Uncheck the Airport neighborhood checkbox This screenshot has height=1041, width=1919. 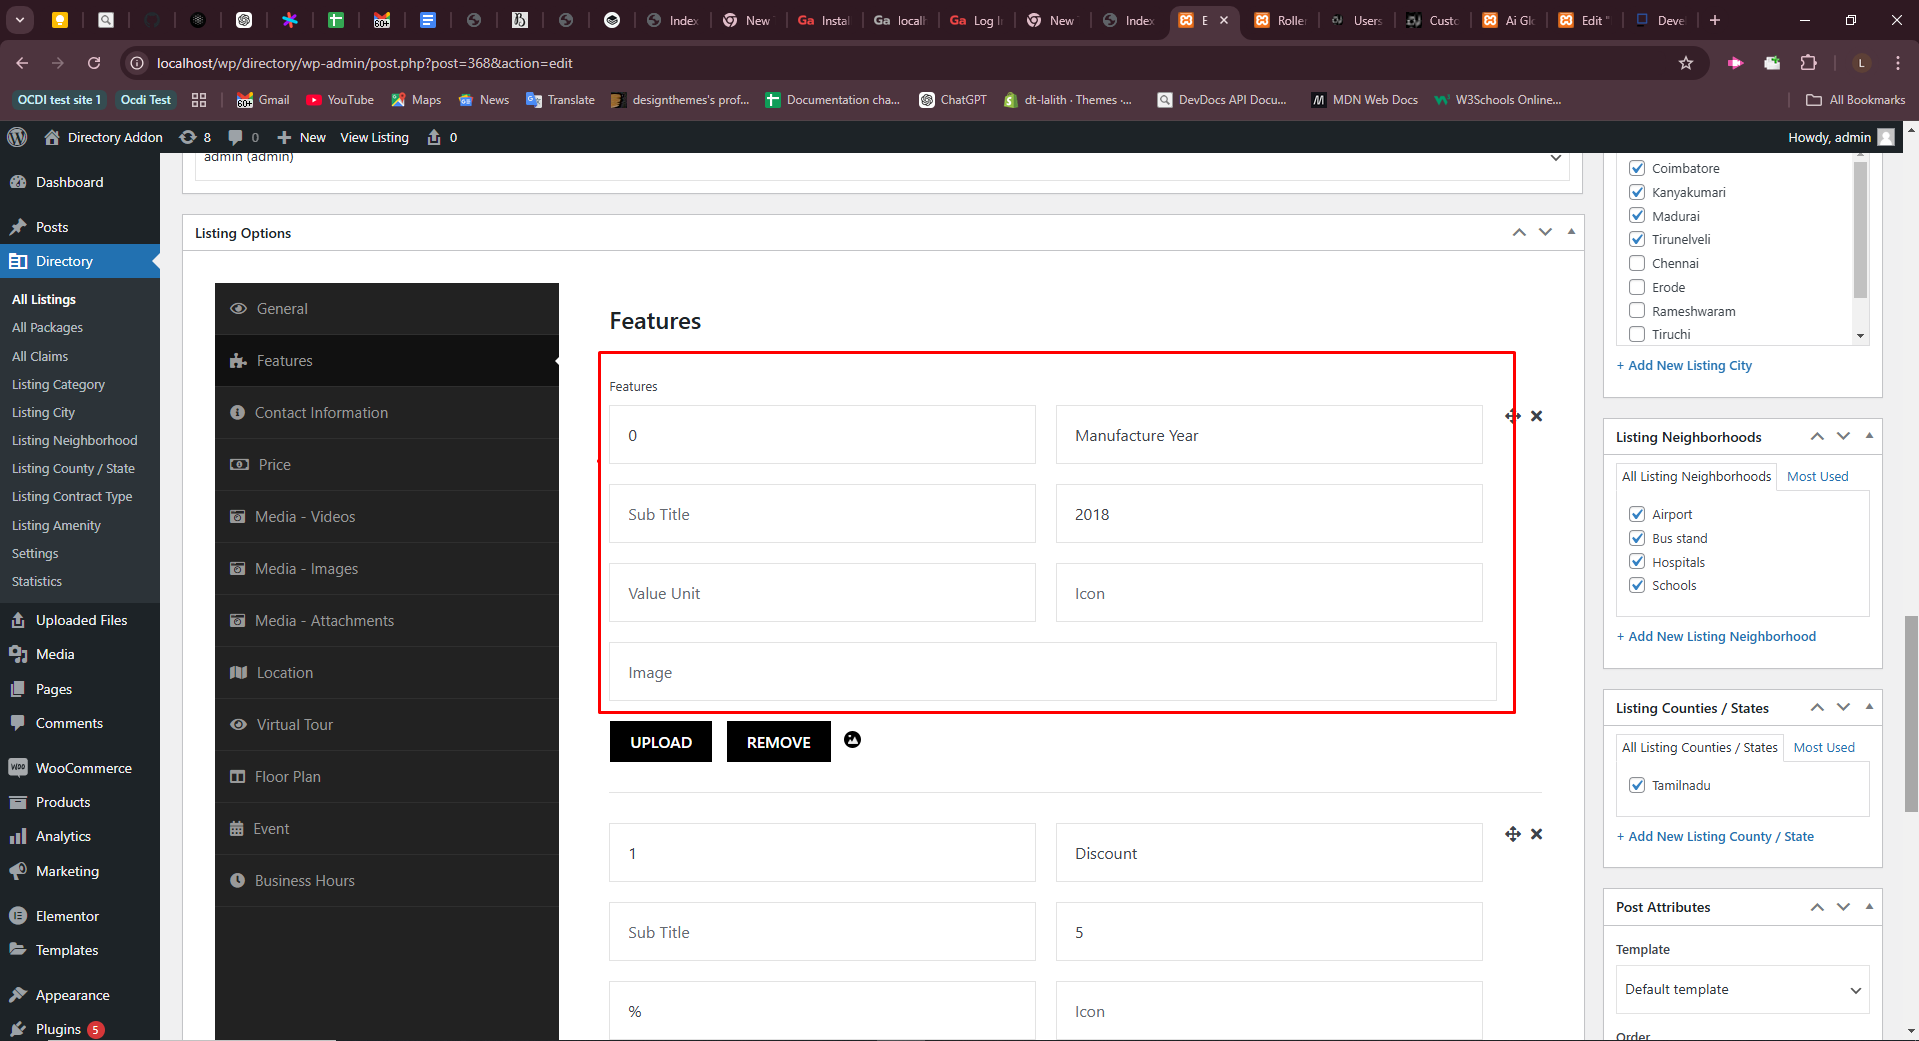click(1637, 514)
